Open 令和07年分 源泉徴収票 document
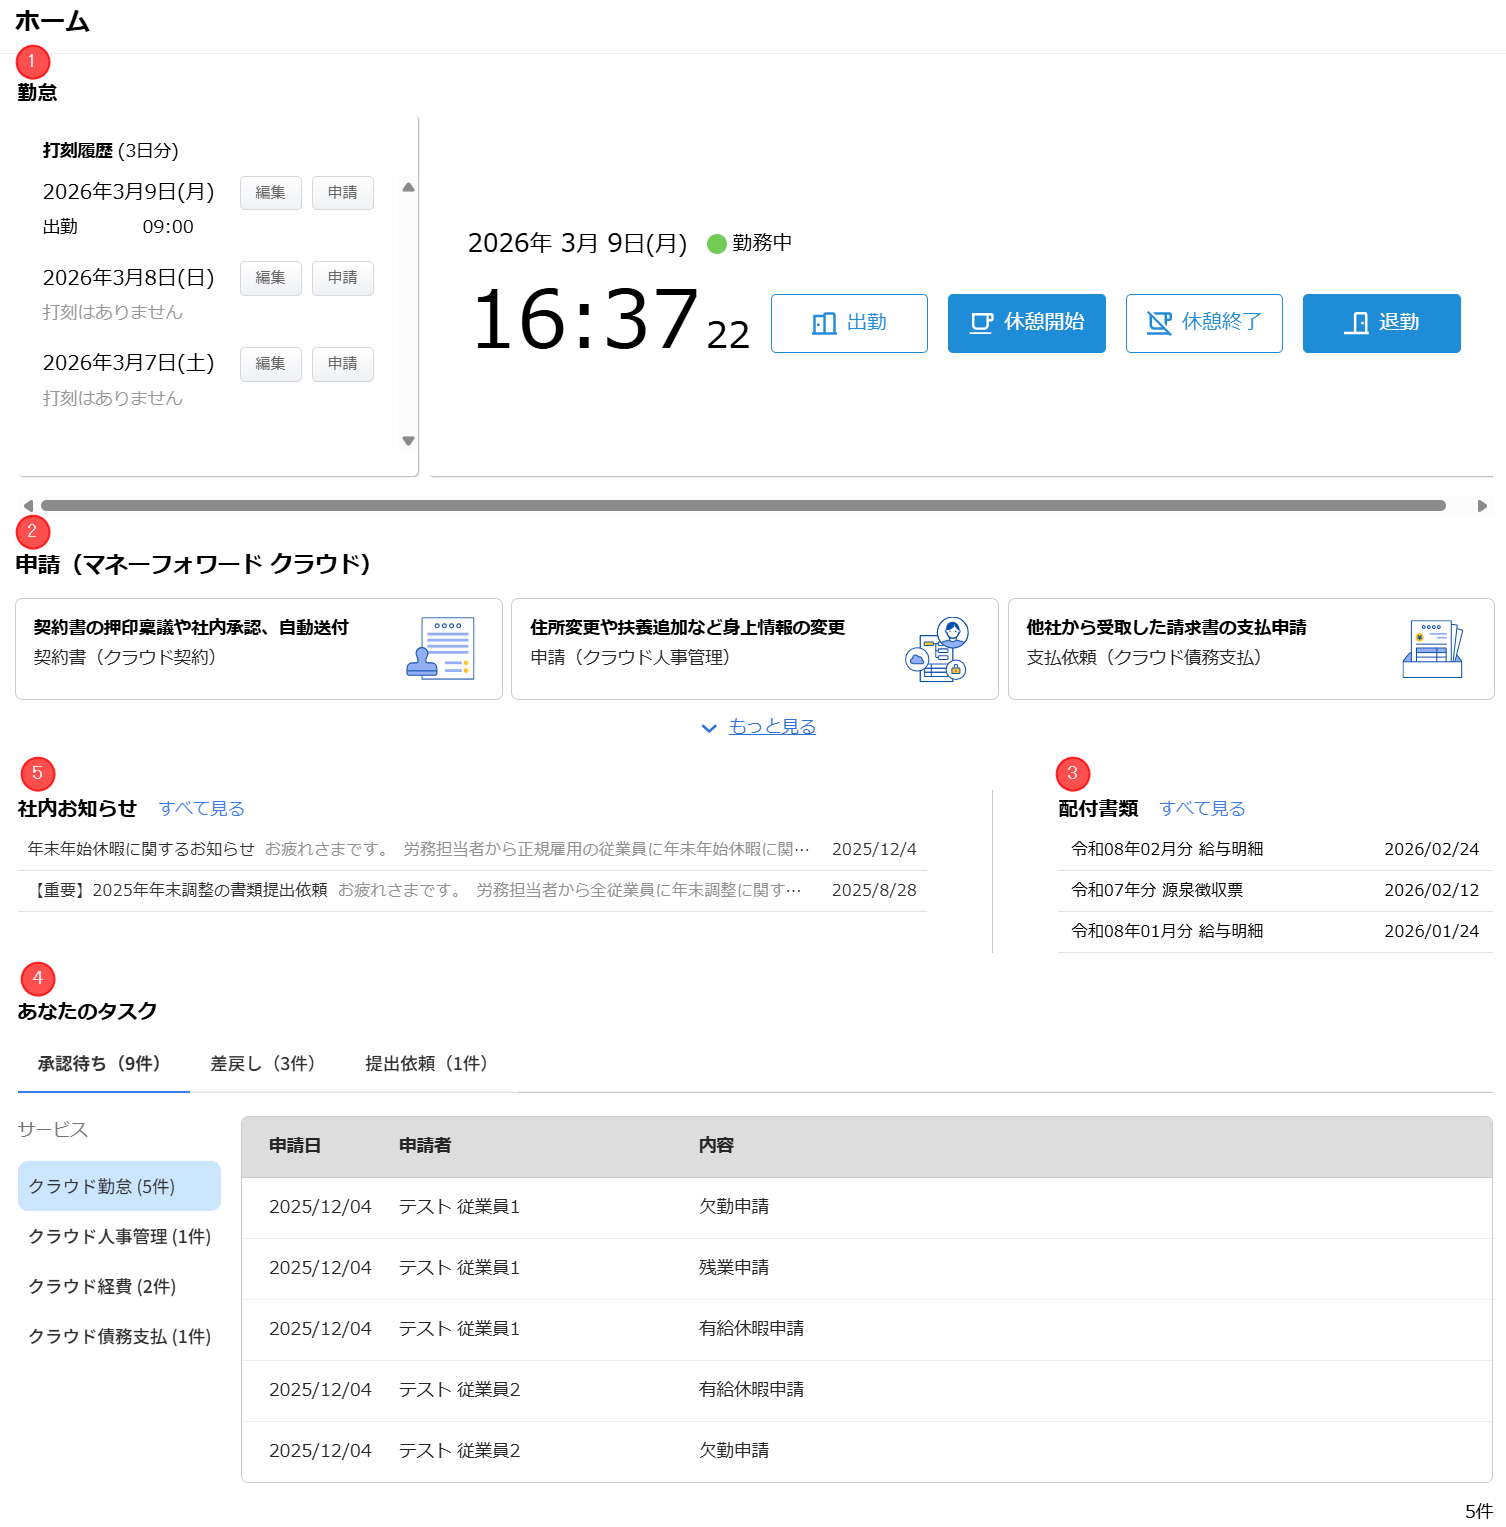 1157,890
